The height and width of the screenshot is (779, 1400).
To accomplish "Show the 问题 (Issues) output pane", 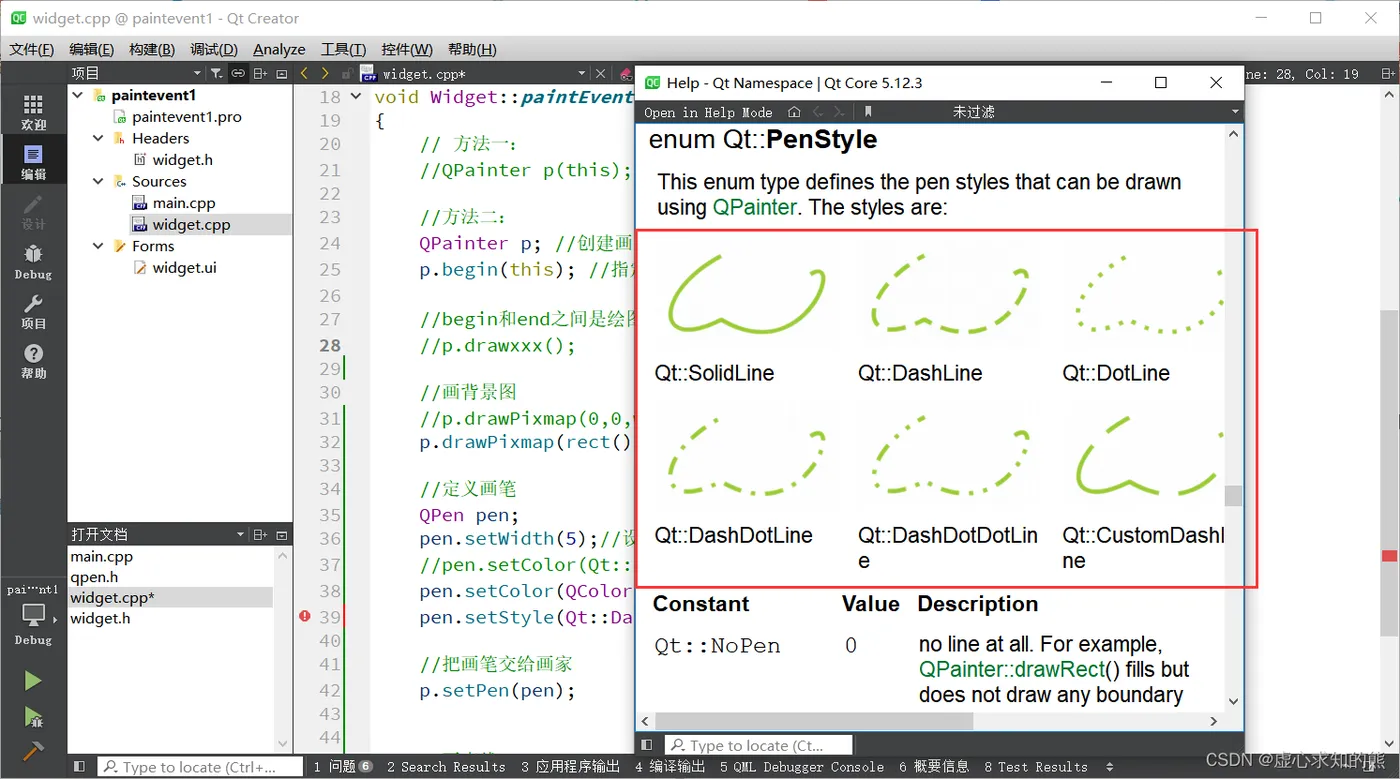I will pos(343,767).
